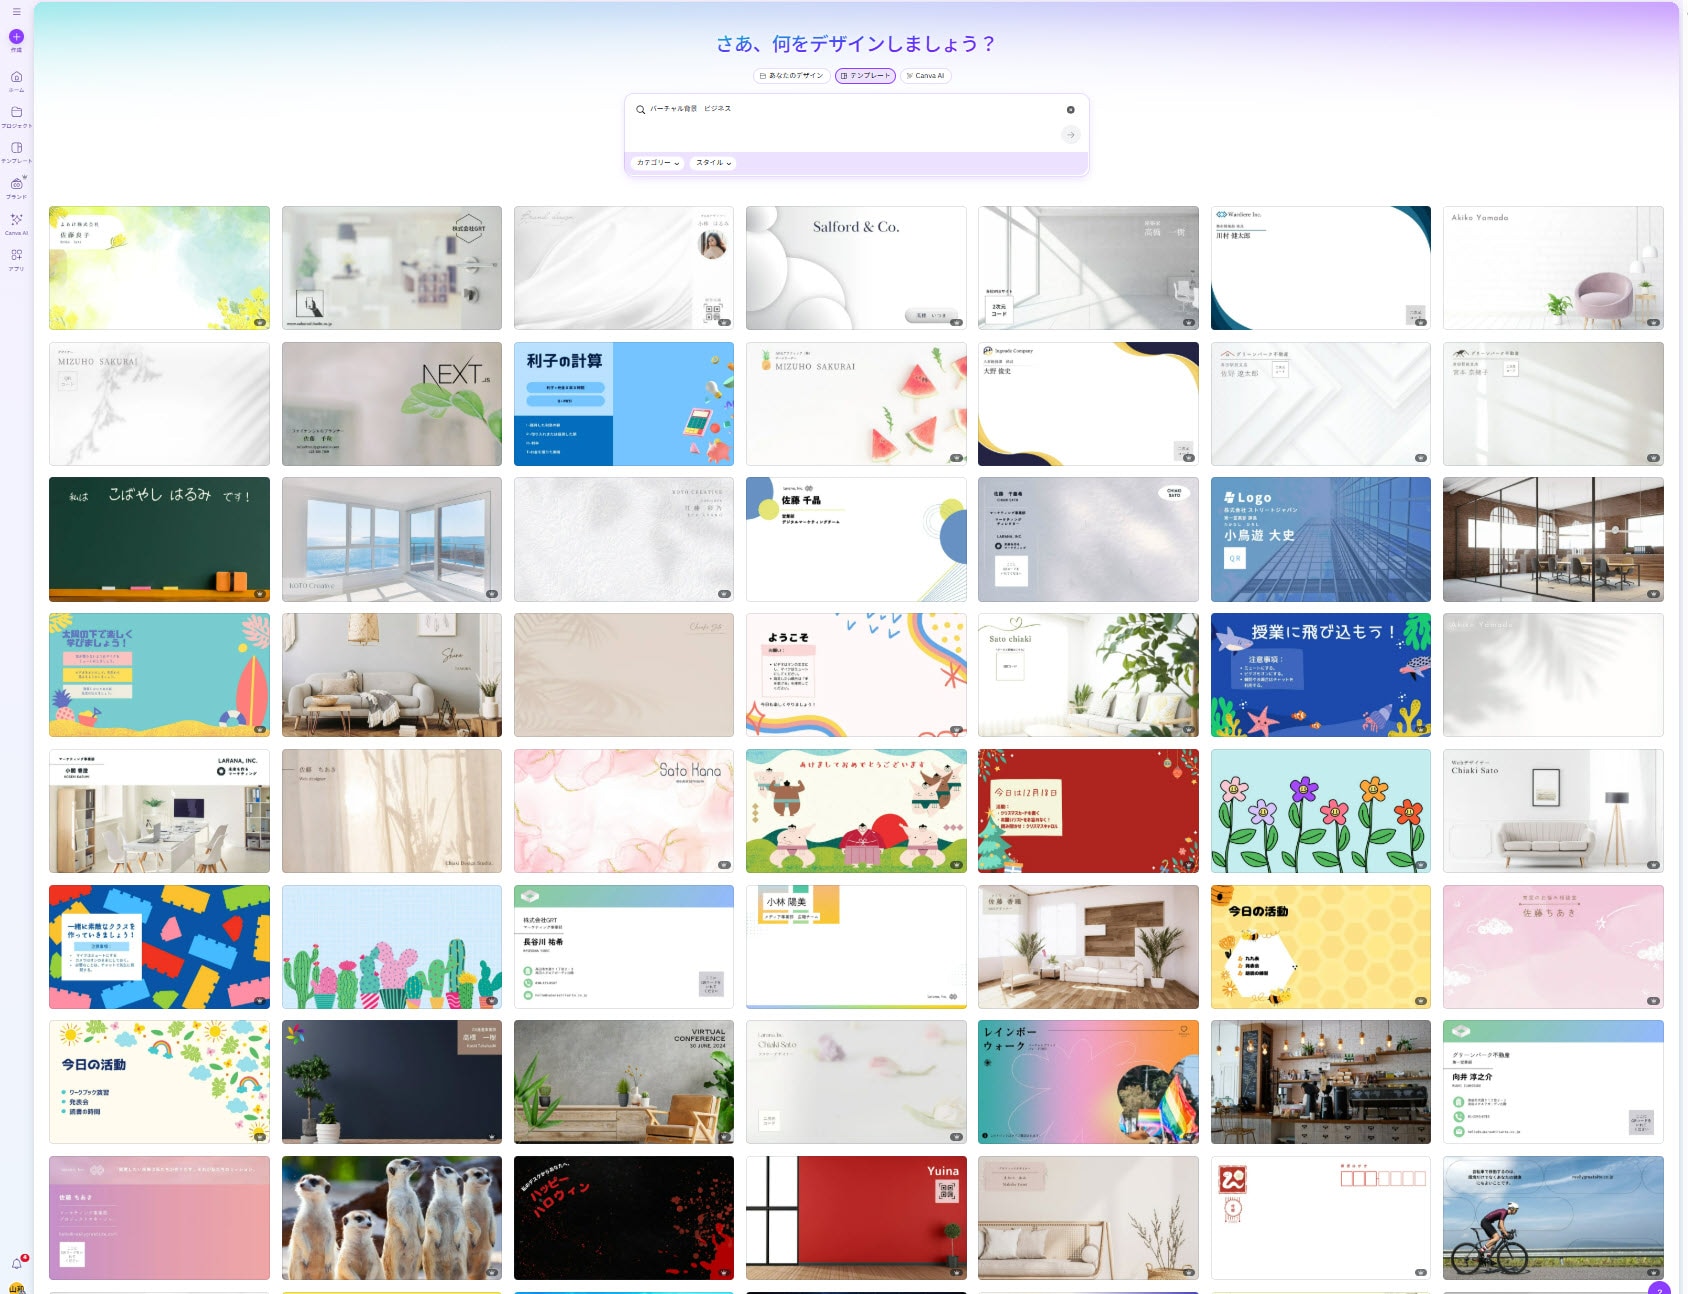Expand the カテゴリー dropdown filter
Screen dimensions: 1688x1294
click(658, 163)
